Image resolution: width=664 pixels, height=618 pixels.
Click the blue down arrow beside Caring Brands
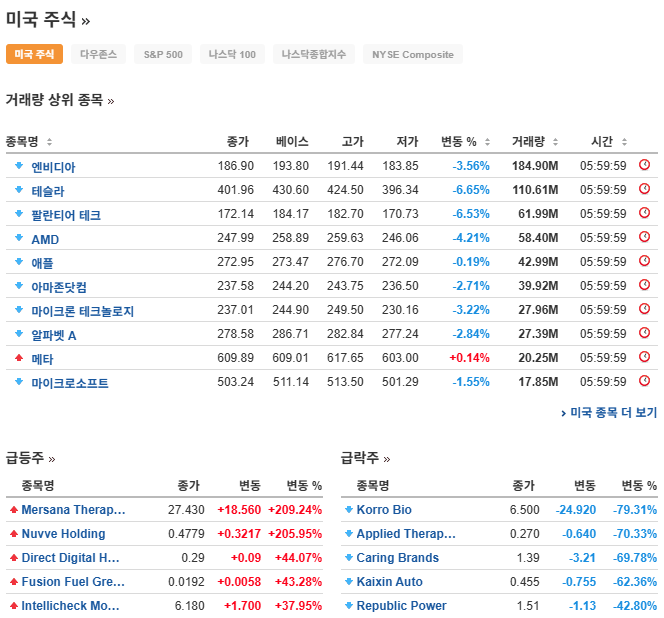click(x=349, y=557)
